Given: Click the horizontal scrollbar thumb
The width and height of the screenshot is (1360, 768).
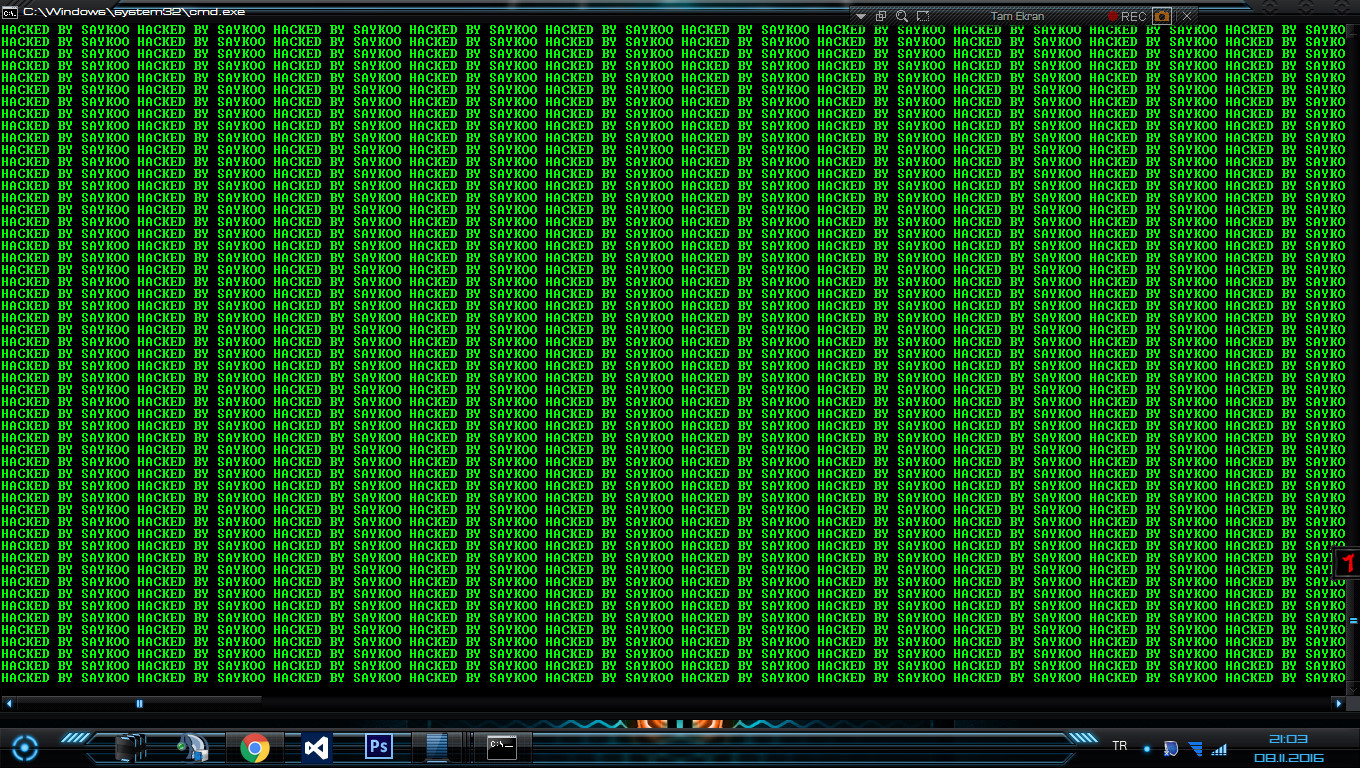Looking at the screenshot, I should (139, 703).
